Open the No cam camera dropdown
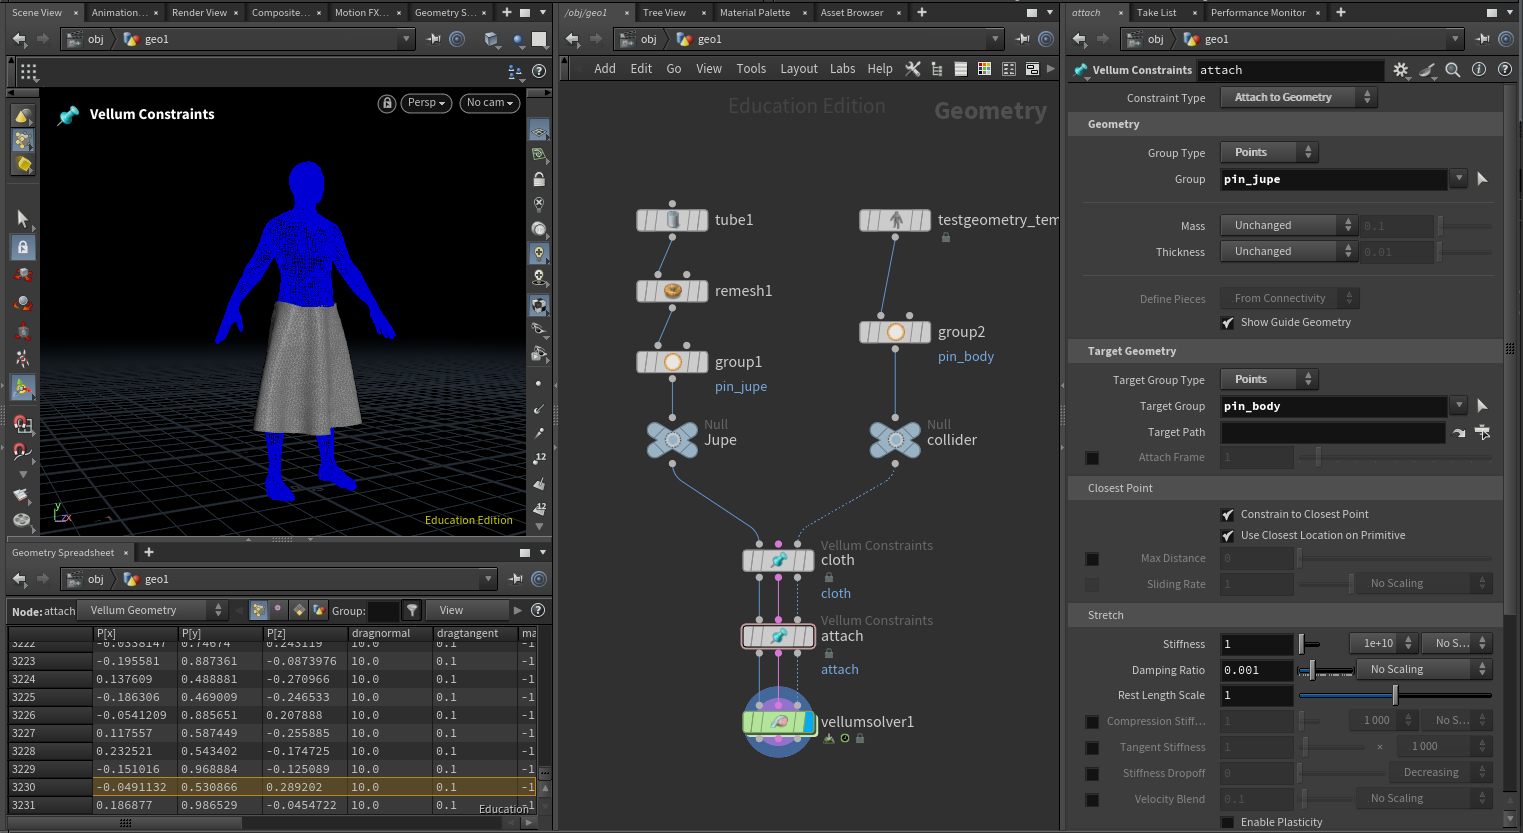The image size is (1523, 833). (489, 103)
